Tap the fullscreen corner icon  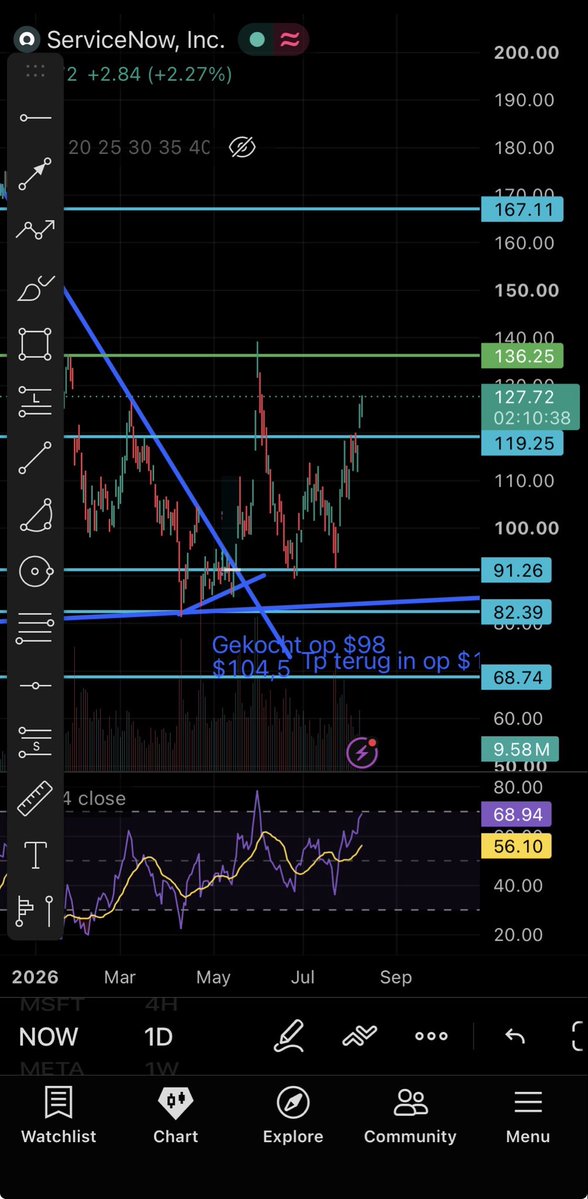(x=579, y=1036)
